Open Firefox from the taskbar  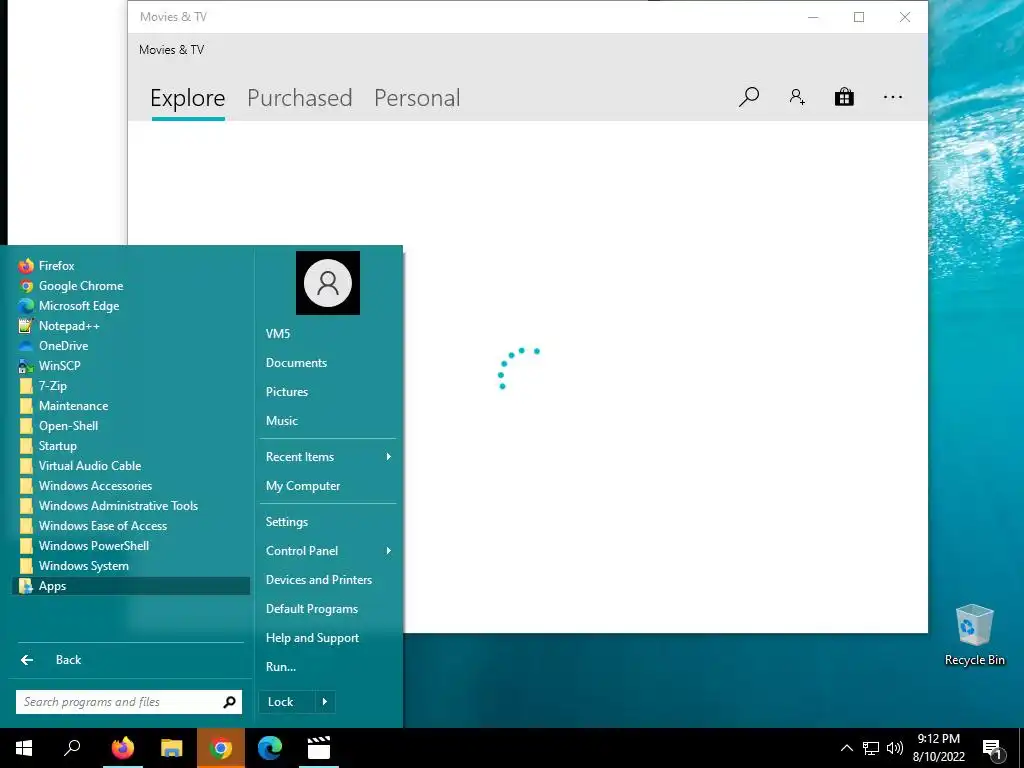click(x=122, y=748)
